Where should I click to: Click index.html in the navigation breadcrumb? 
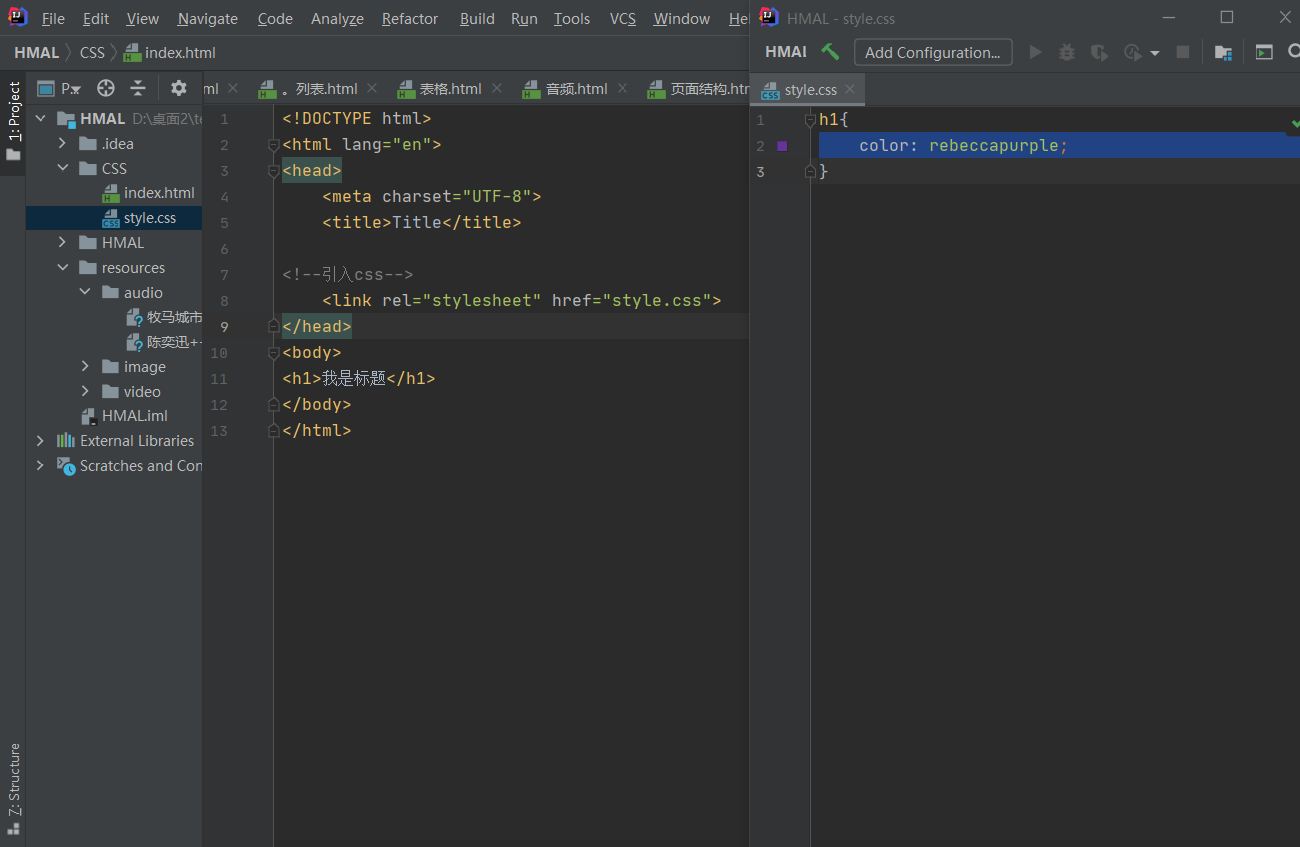169,52
